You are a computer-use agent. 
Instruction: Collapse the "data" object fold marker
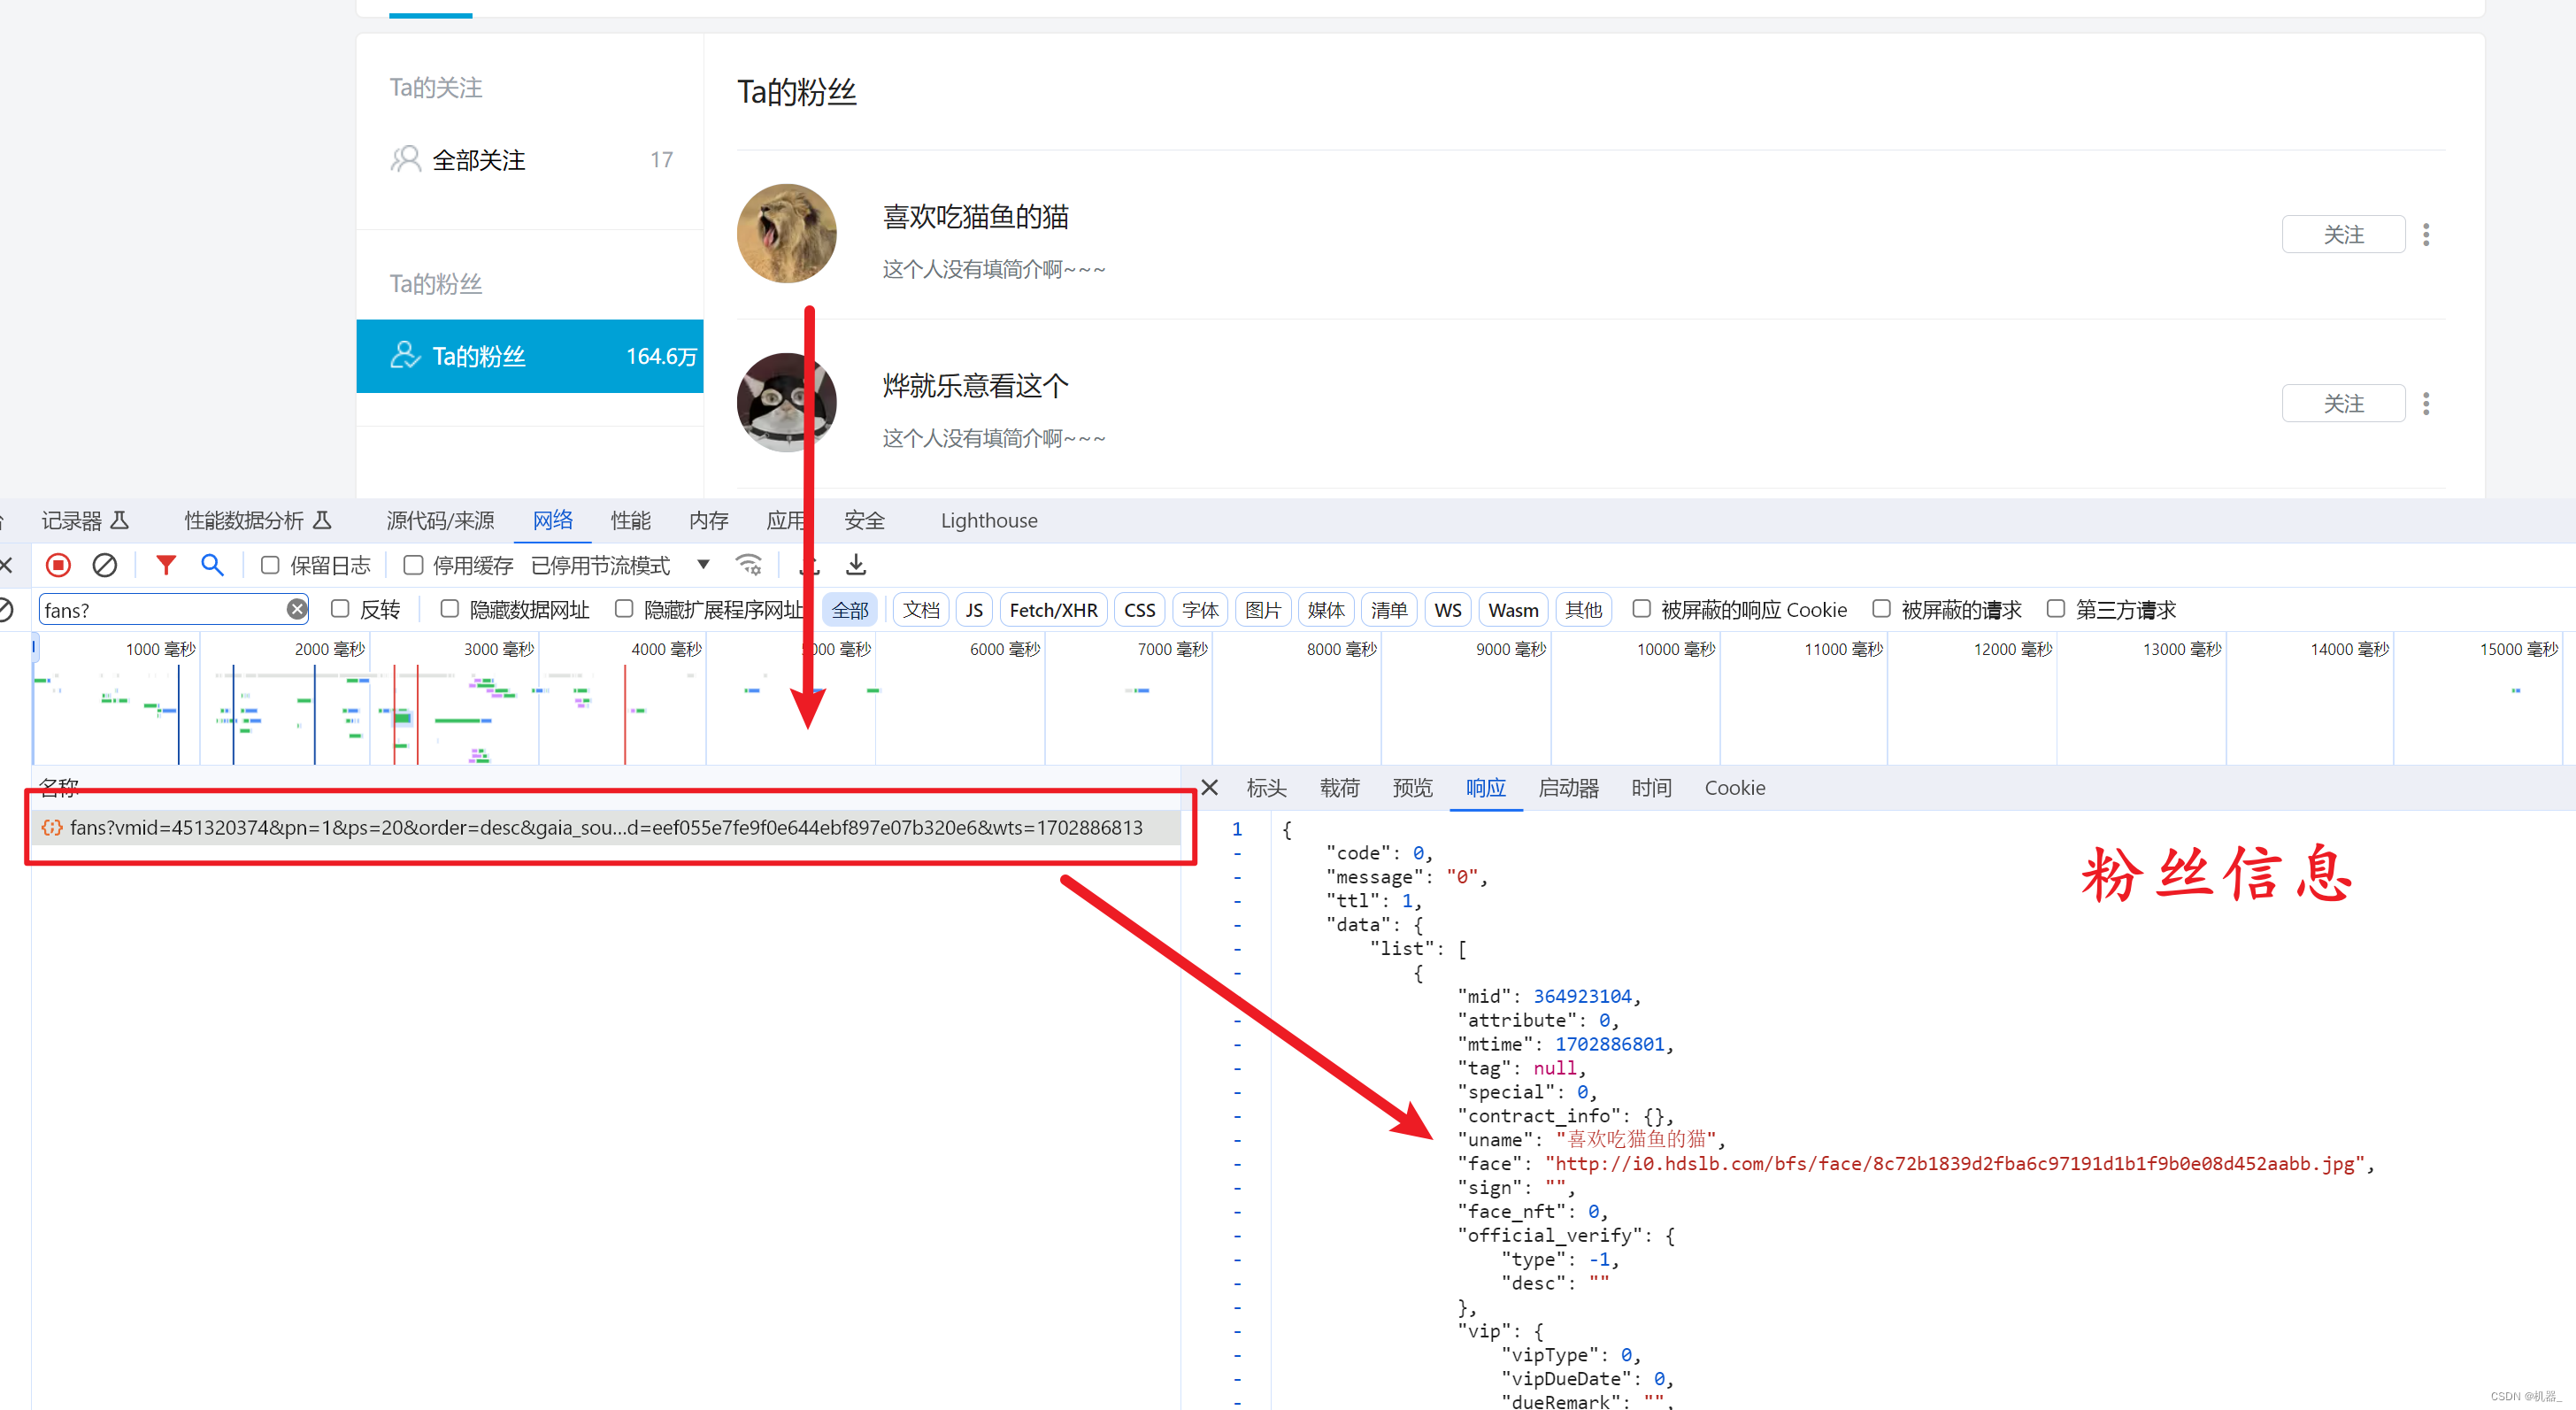(1237, 924)
